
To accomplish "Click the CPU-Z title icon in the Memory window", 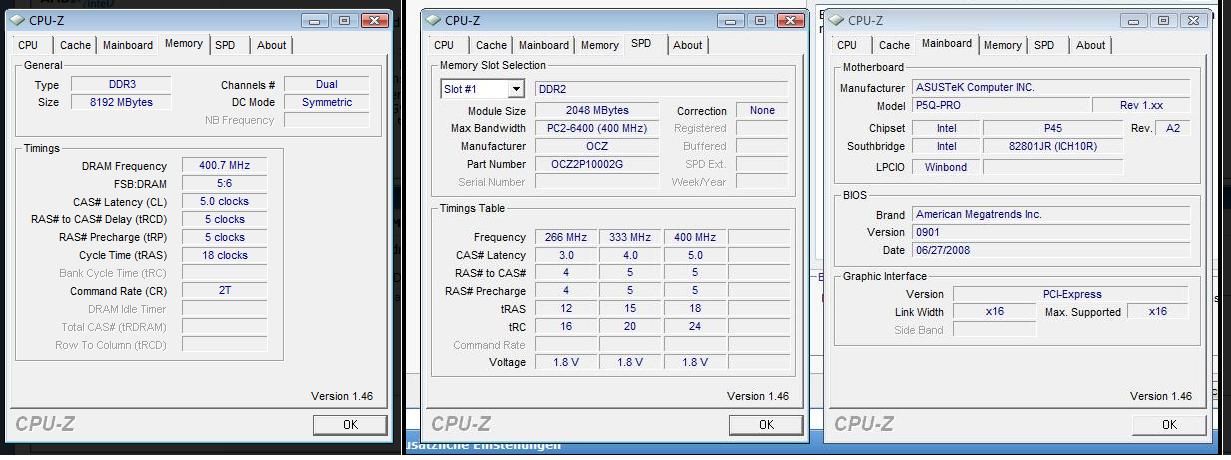I will [17, 20].
